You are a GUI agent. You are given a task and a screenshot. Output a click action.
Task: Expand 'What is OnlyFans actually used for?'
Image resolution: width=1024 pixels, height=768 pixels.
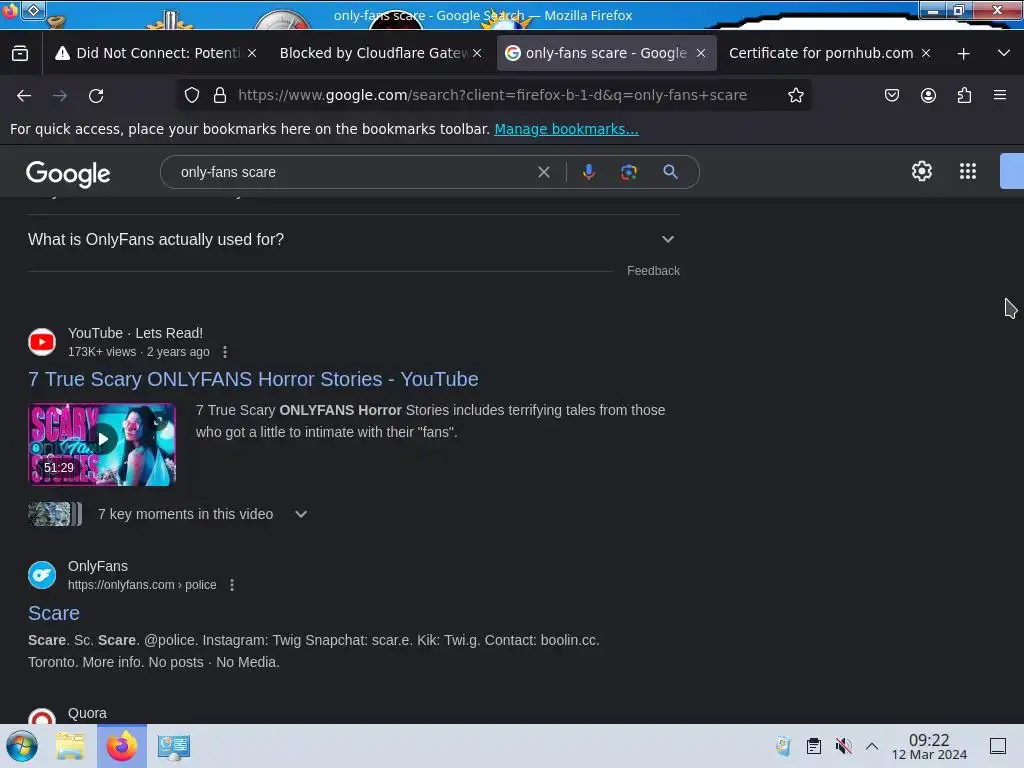(x=353, y=240)
